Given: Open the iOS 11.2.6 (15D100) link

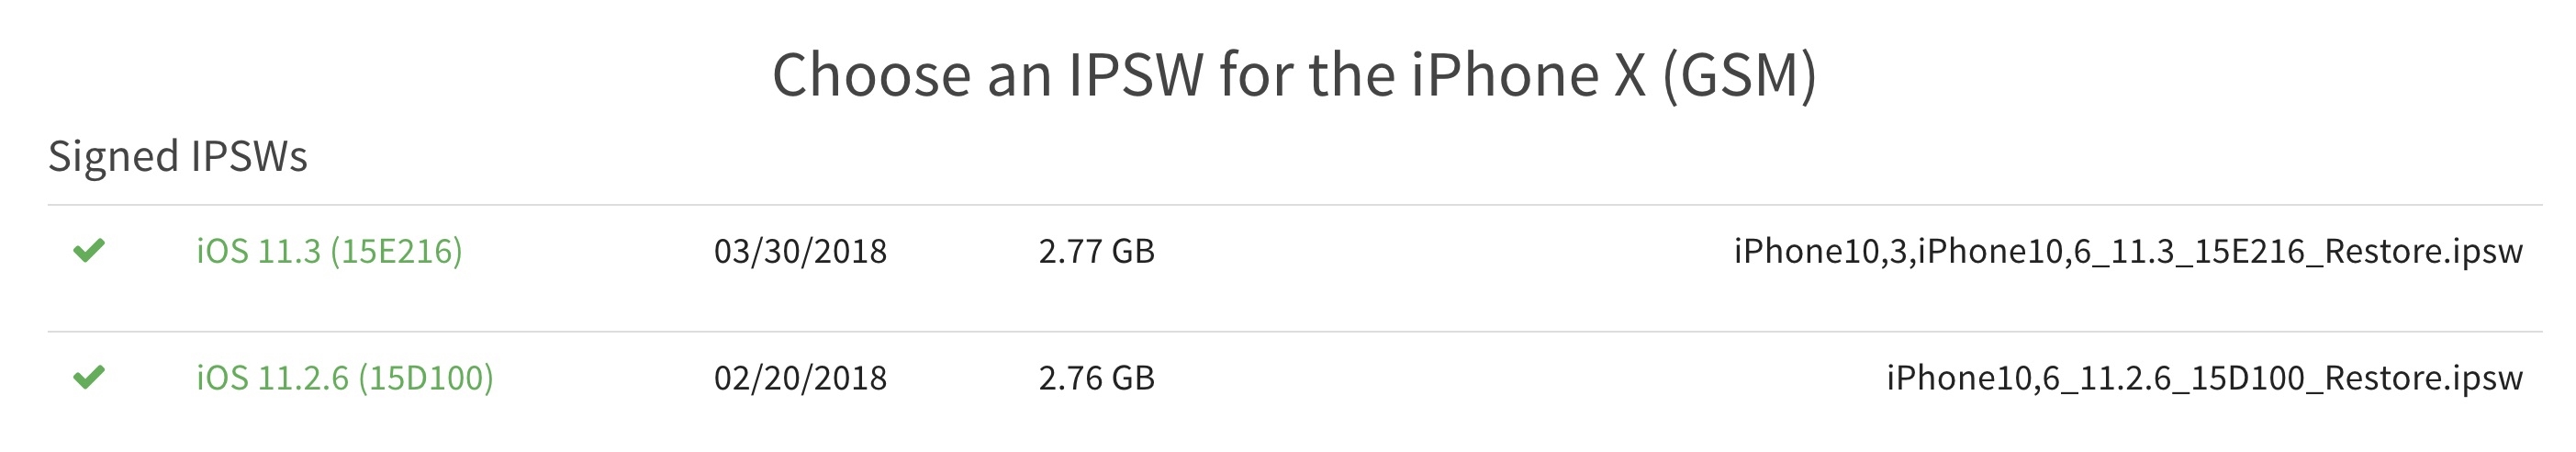Looking at the screenshot, I should 345,377.
